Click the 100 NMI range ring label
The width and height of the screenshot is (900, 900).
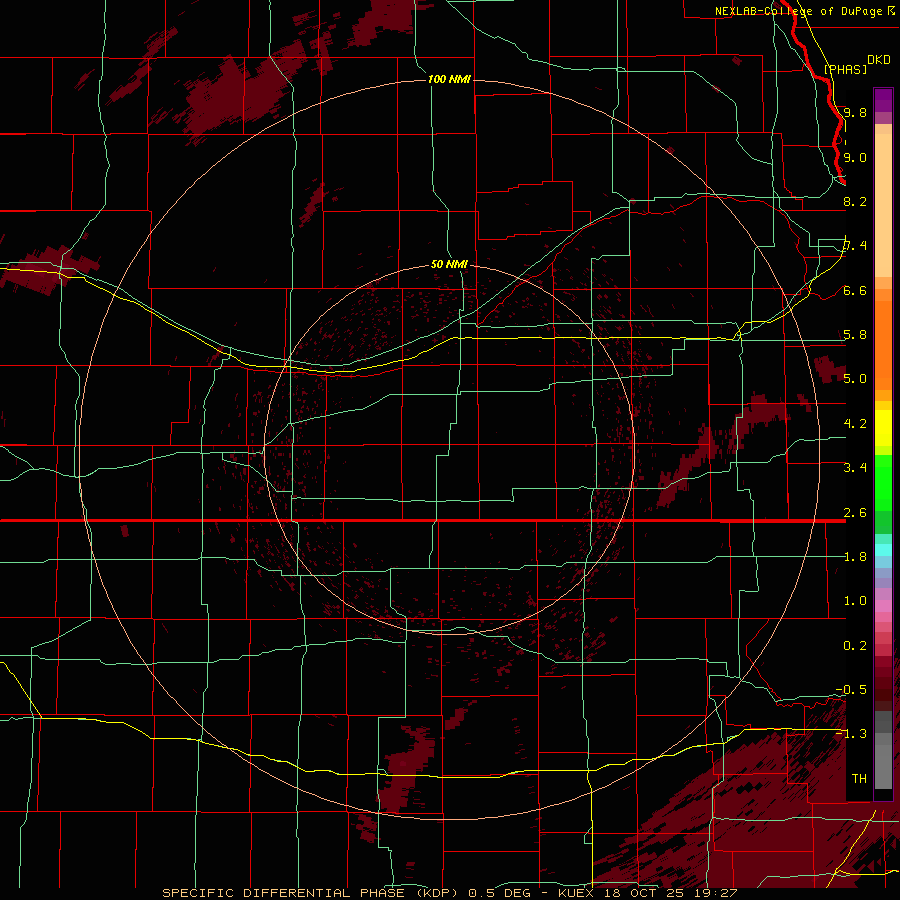[x=449, y=79]
